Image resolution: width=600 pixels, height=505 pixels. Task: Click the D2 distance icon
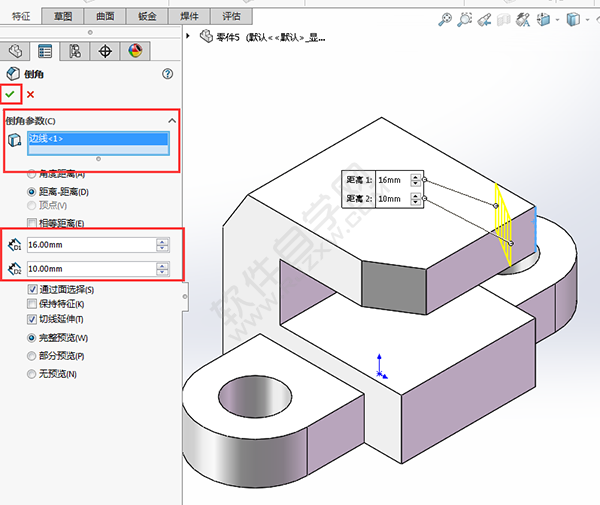(15, 269)
